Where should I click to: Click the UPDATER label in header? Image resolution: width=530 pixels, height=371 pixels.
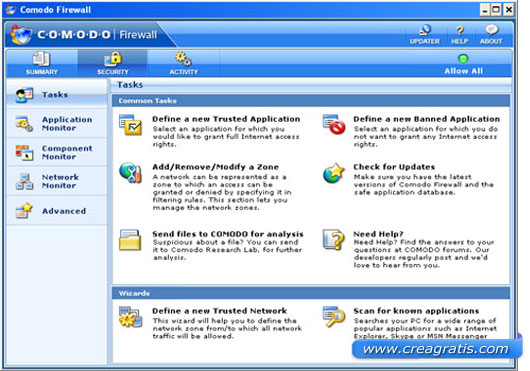pyautogui.click(x=425, y=41)
